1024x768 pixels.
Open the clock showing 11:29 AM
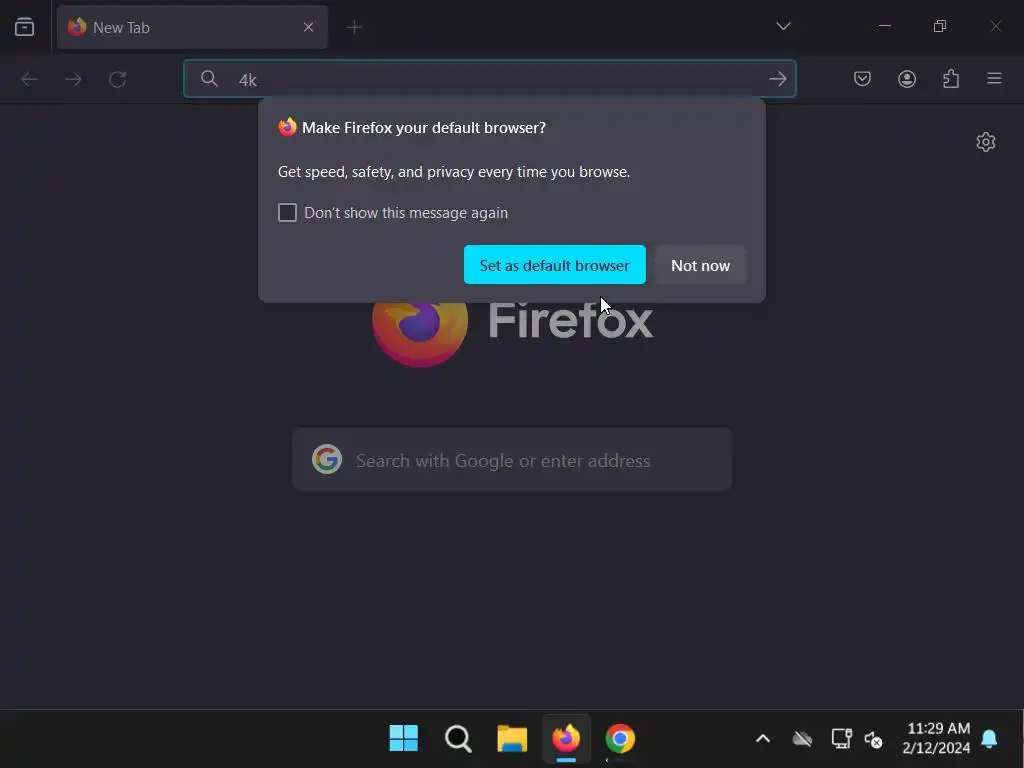coord(937,738)
